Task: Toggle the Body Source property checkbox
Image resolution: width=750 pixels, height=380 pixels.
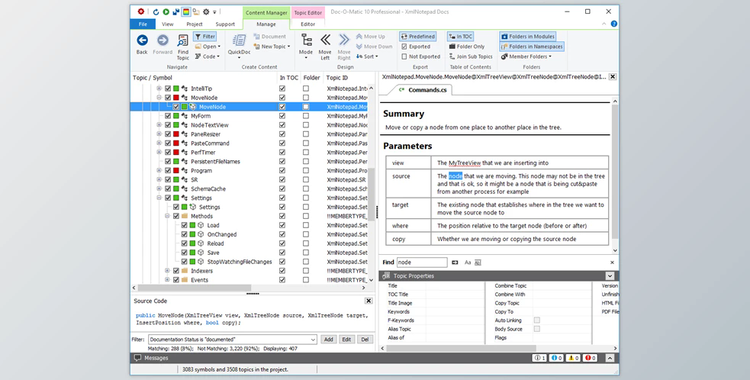Action: [x=537, y=329]
